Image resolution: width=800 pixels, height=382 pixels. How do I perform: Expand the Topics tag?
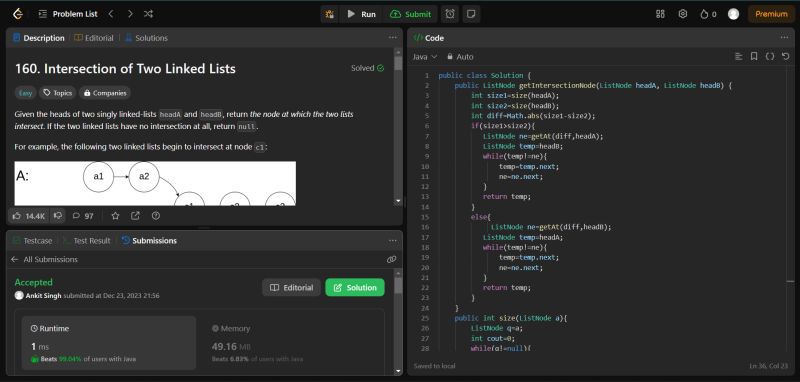[58, 93]
